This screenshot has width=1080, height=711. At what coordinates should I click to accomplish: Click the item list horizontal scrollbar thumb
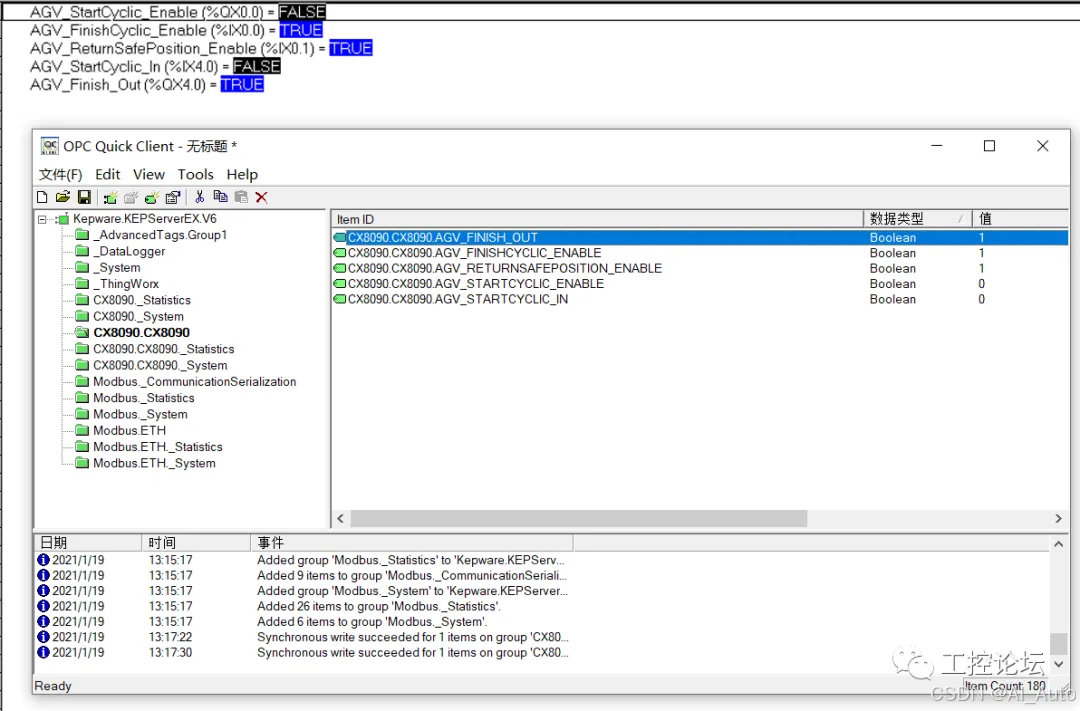[579, 518]
